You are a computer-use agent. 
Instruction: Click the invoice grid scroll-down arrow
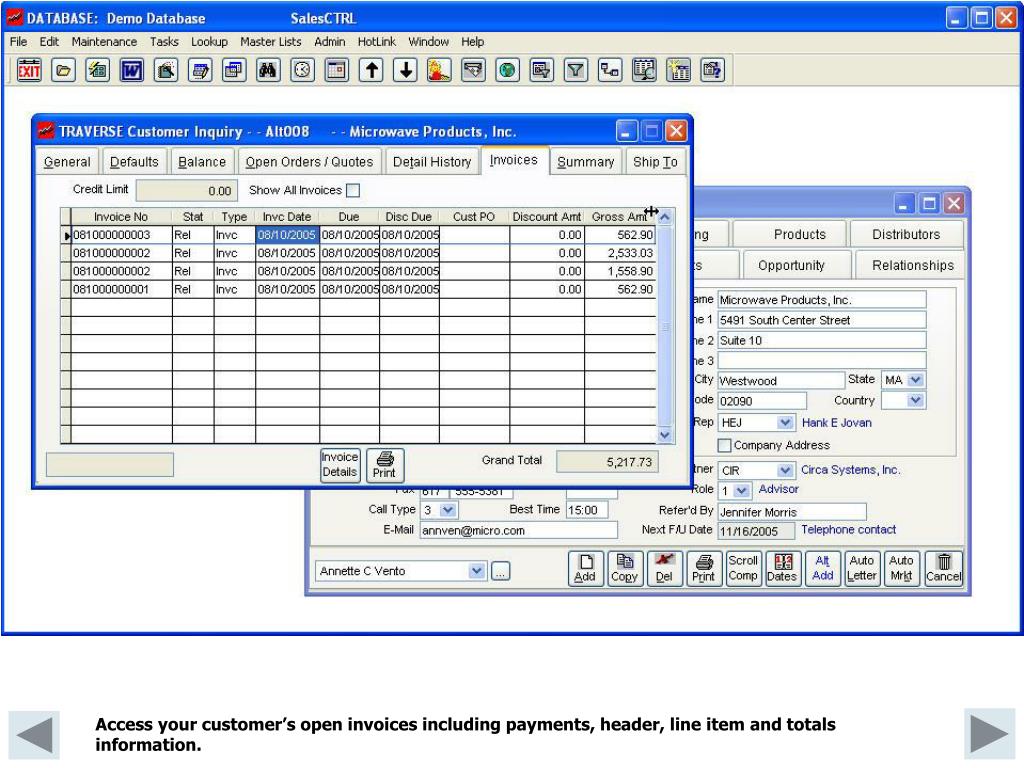665,435
